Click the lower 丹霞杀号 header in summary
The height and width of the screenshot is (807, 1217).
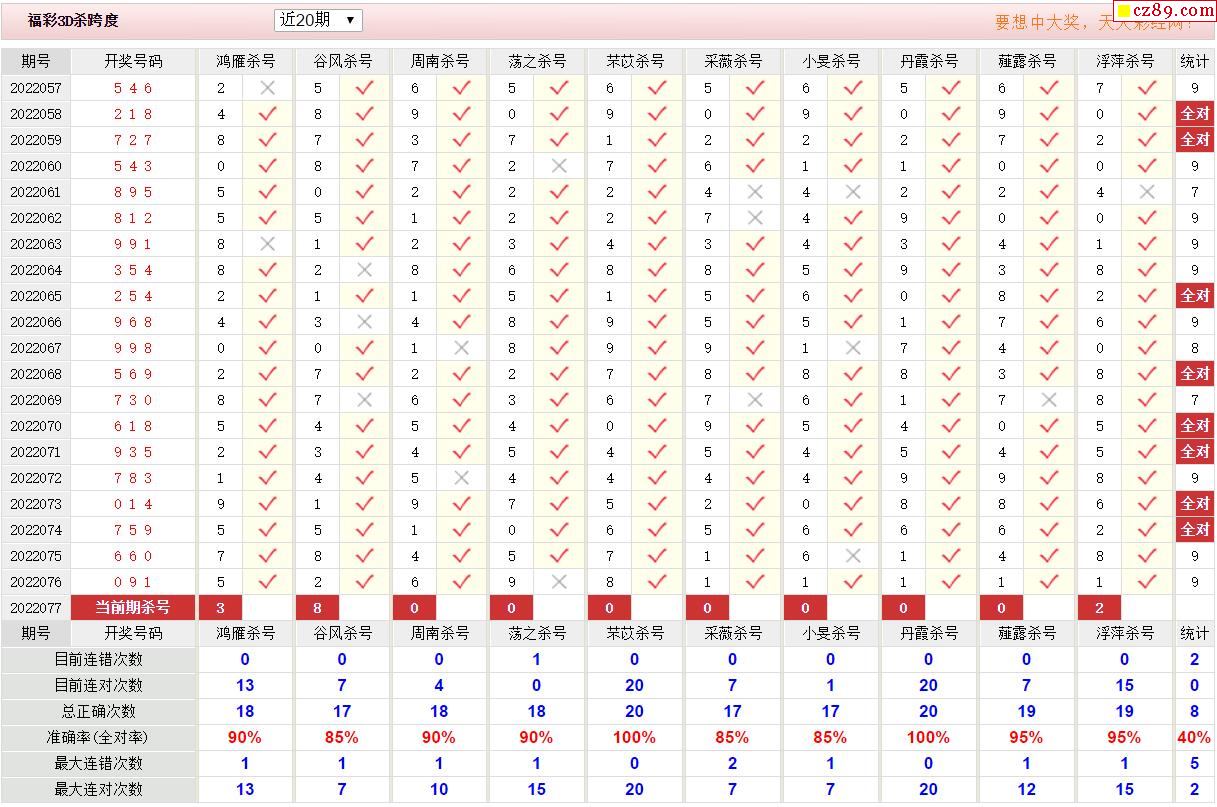pyautogui.click(x=929, y=633)
